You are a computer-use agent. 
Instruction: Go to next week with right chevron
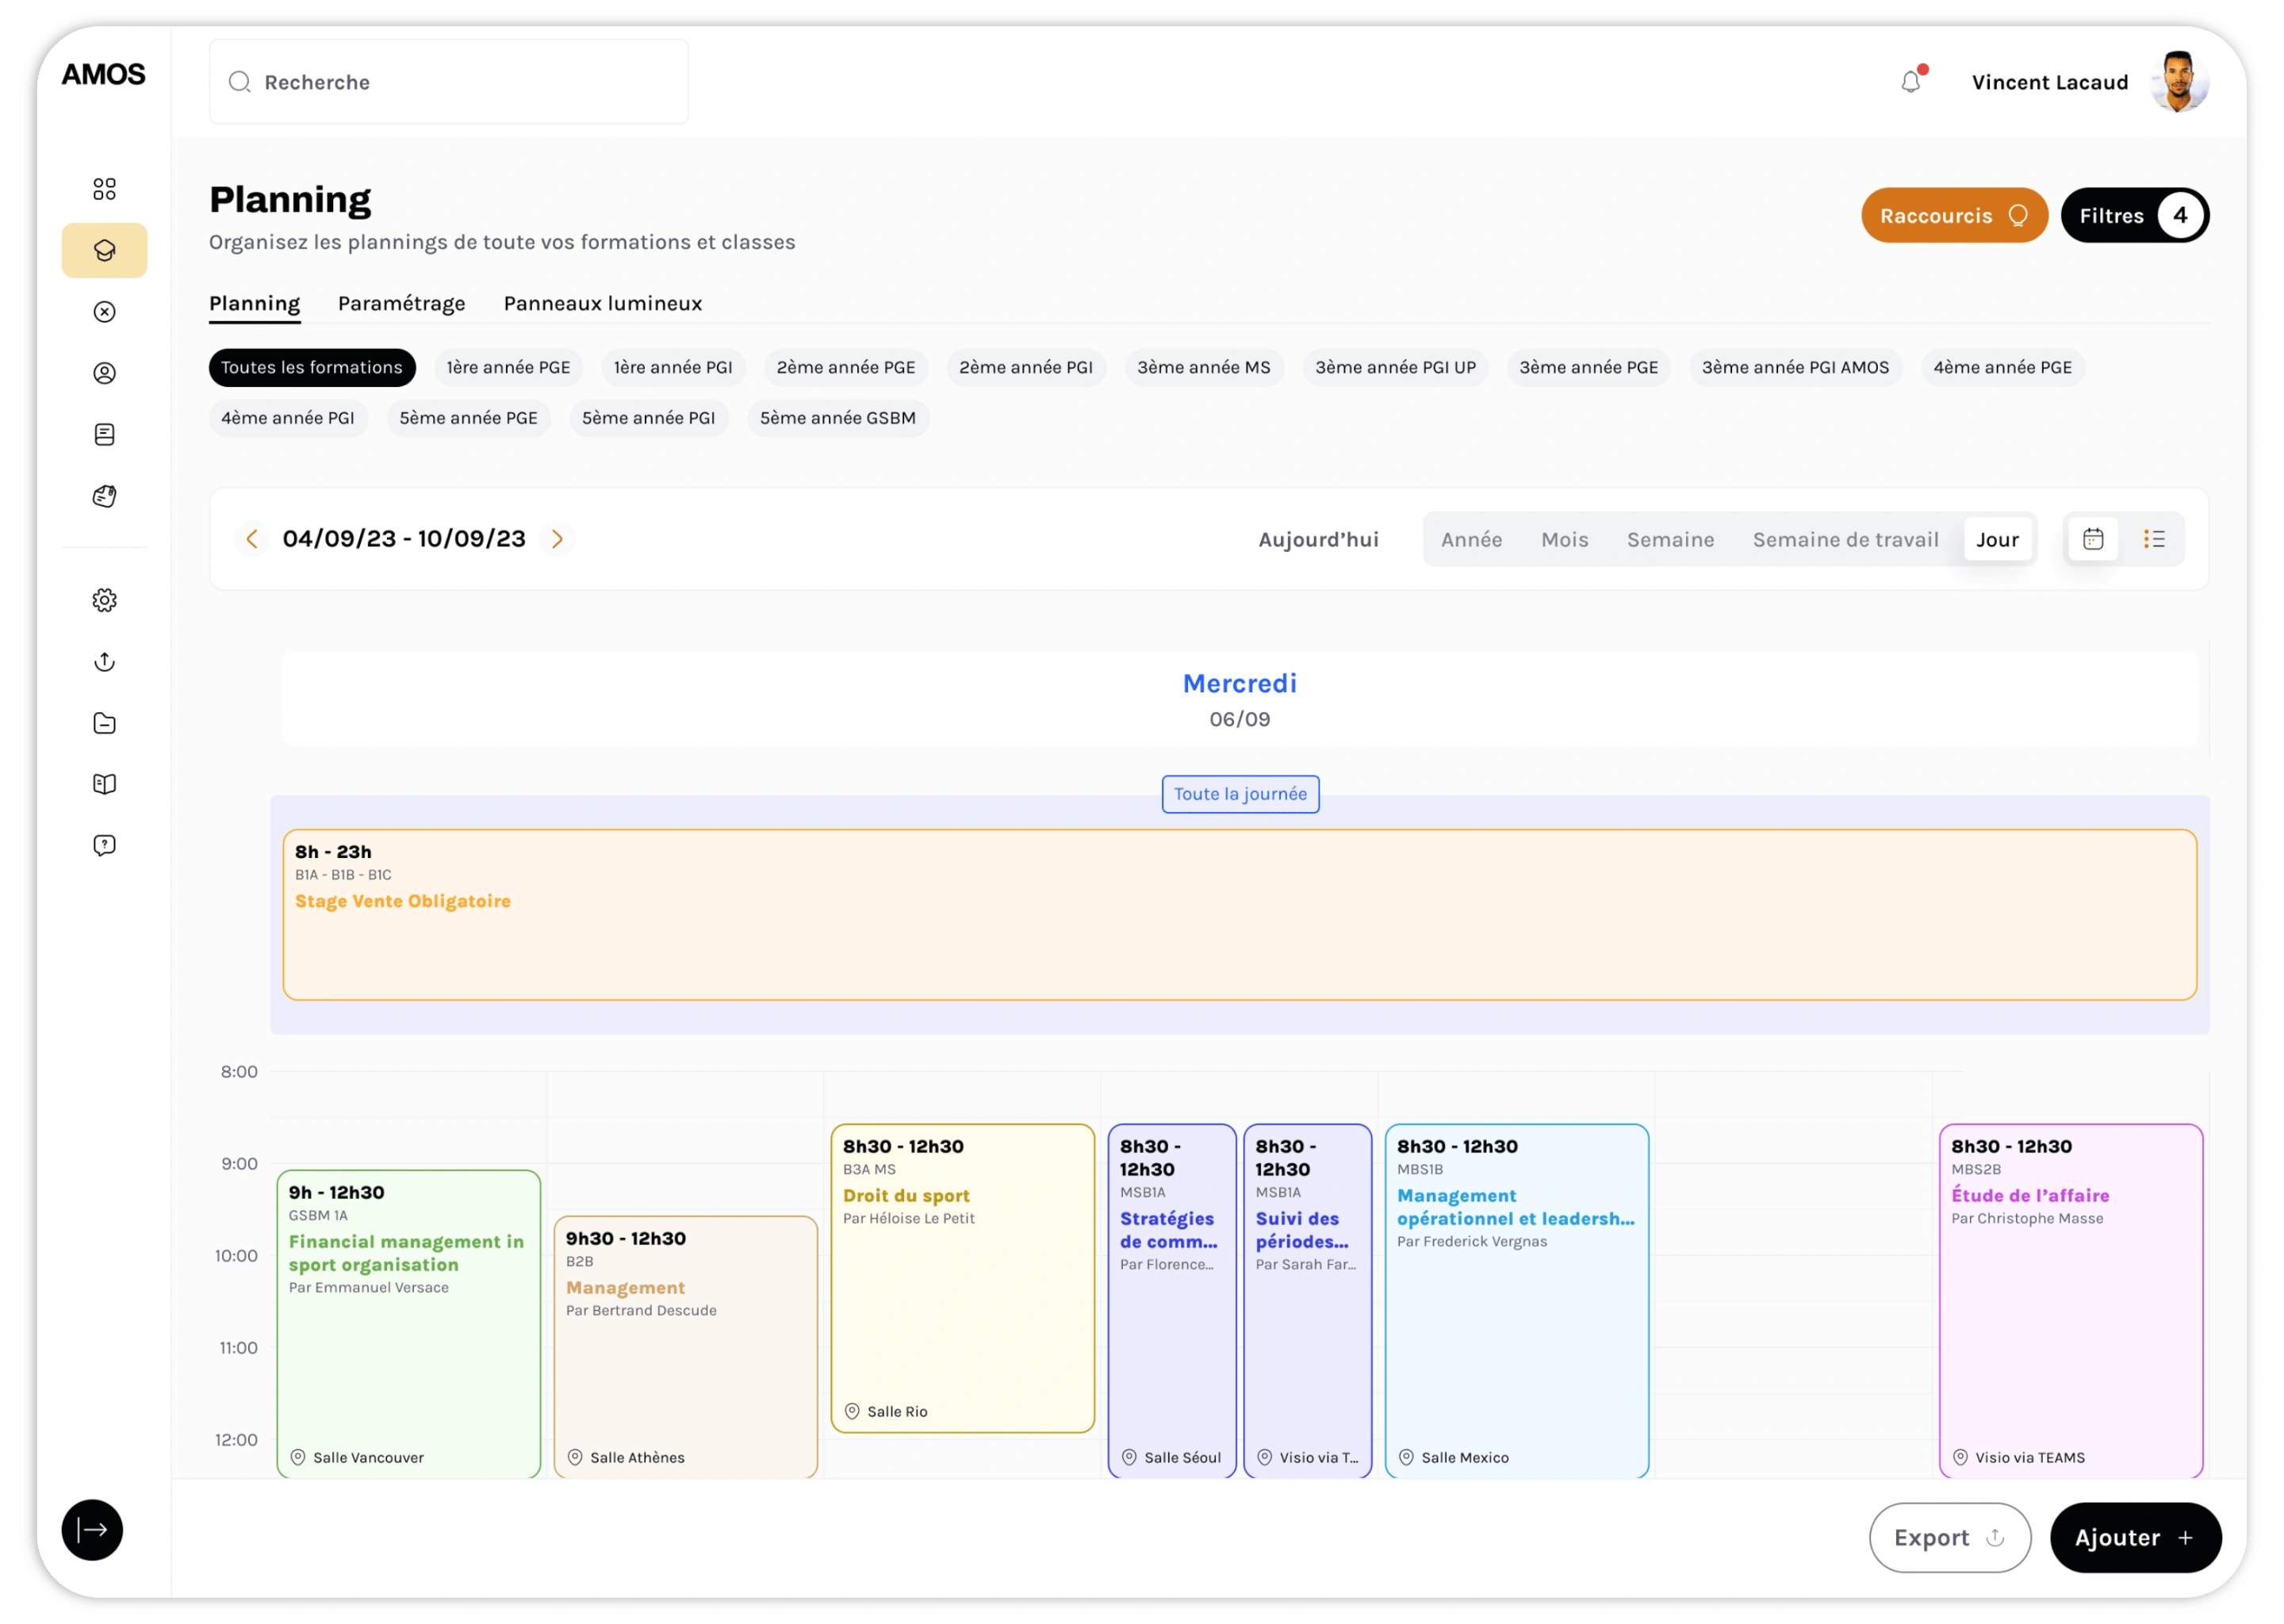(x=557, y=539)
